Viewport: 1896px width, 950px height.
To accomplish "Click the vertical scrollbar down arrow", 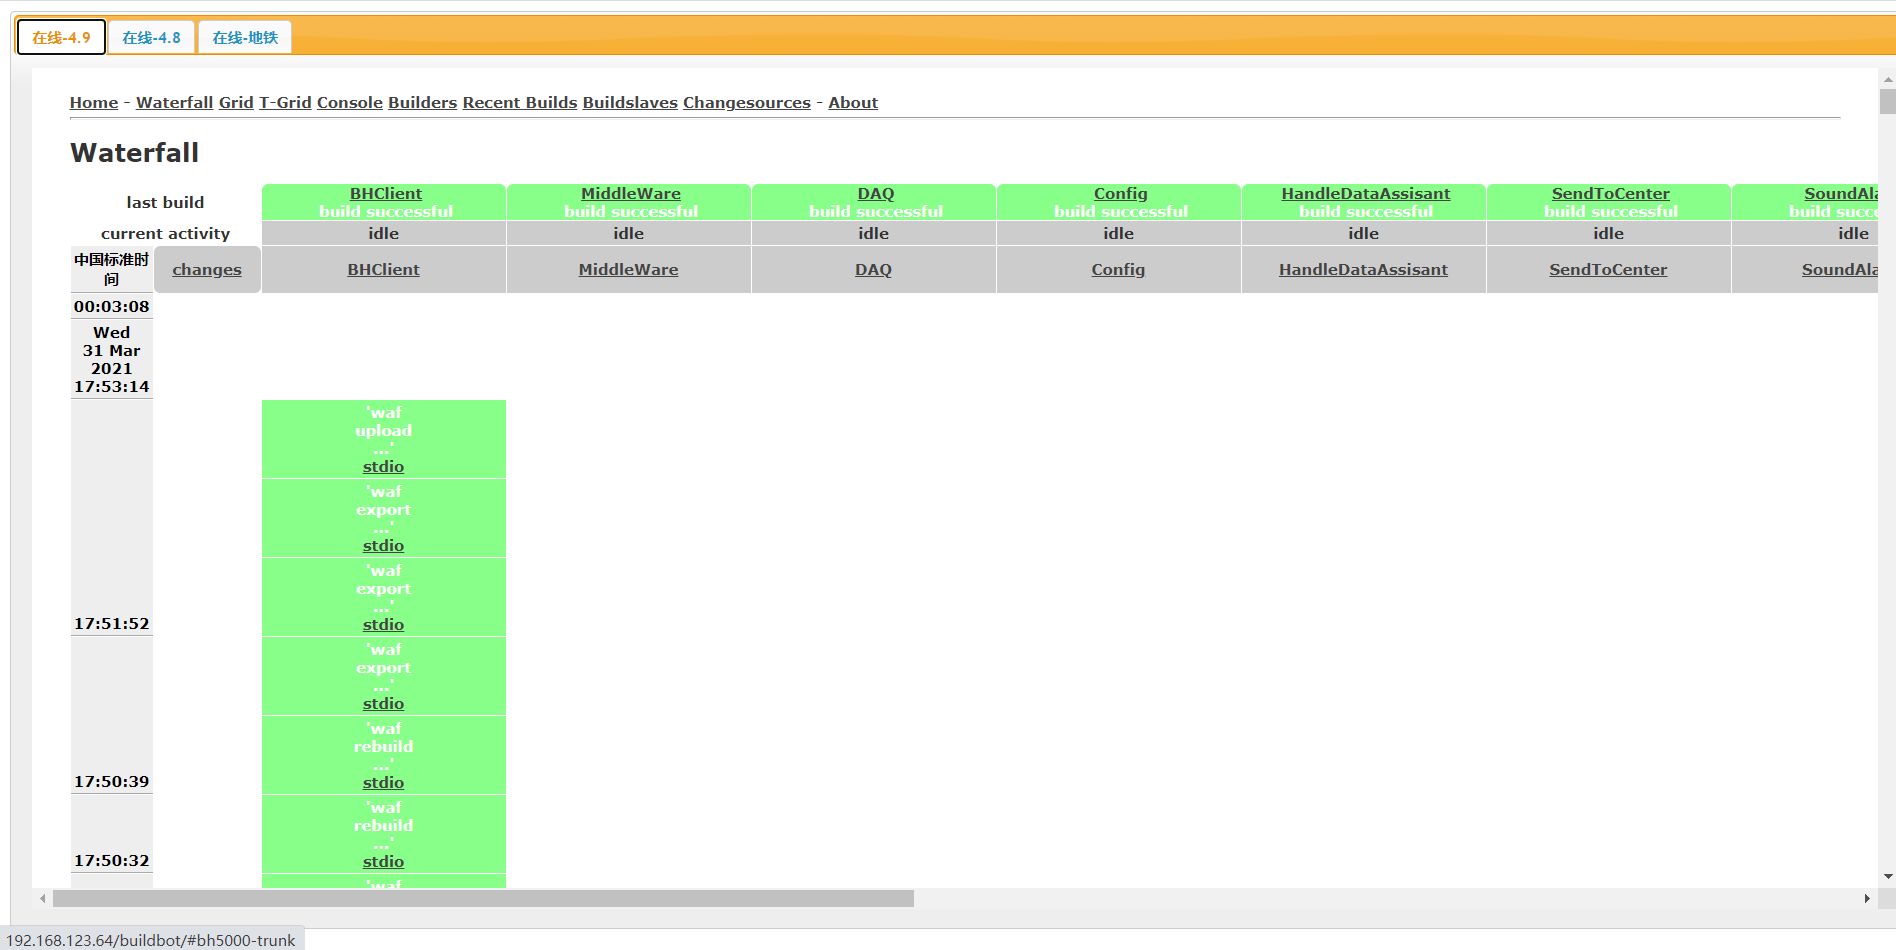I will 1887,877.
